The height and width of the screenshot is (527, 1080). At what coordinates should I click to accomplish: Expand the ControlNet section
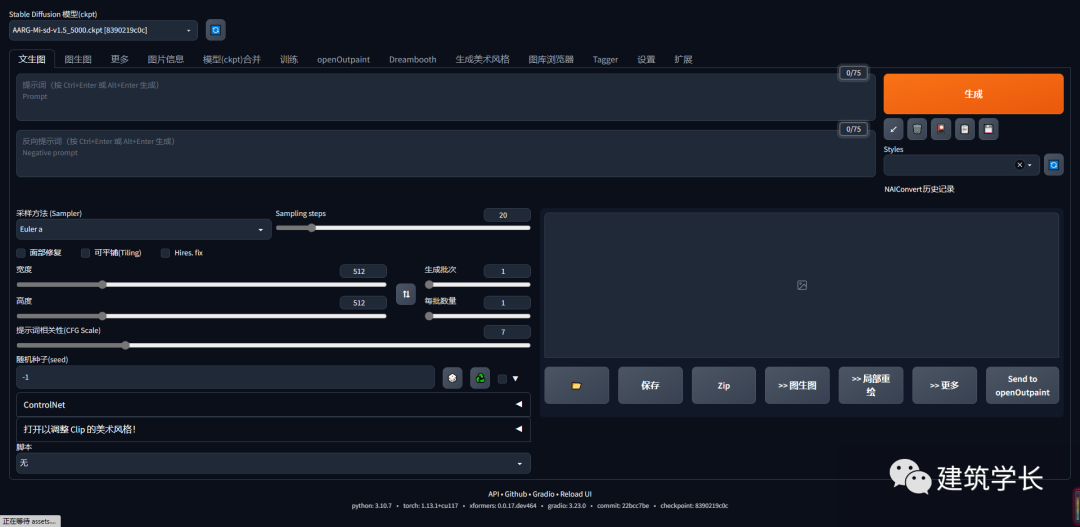click(273, 405)
